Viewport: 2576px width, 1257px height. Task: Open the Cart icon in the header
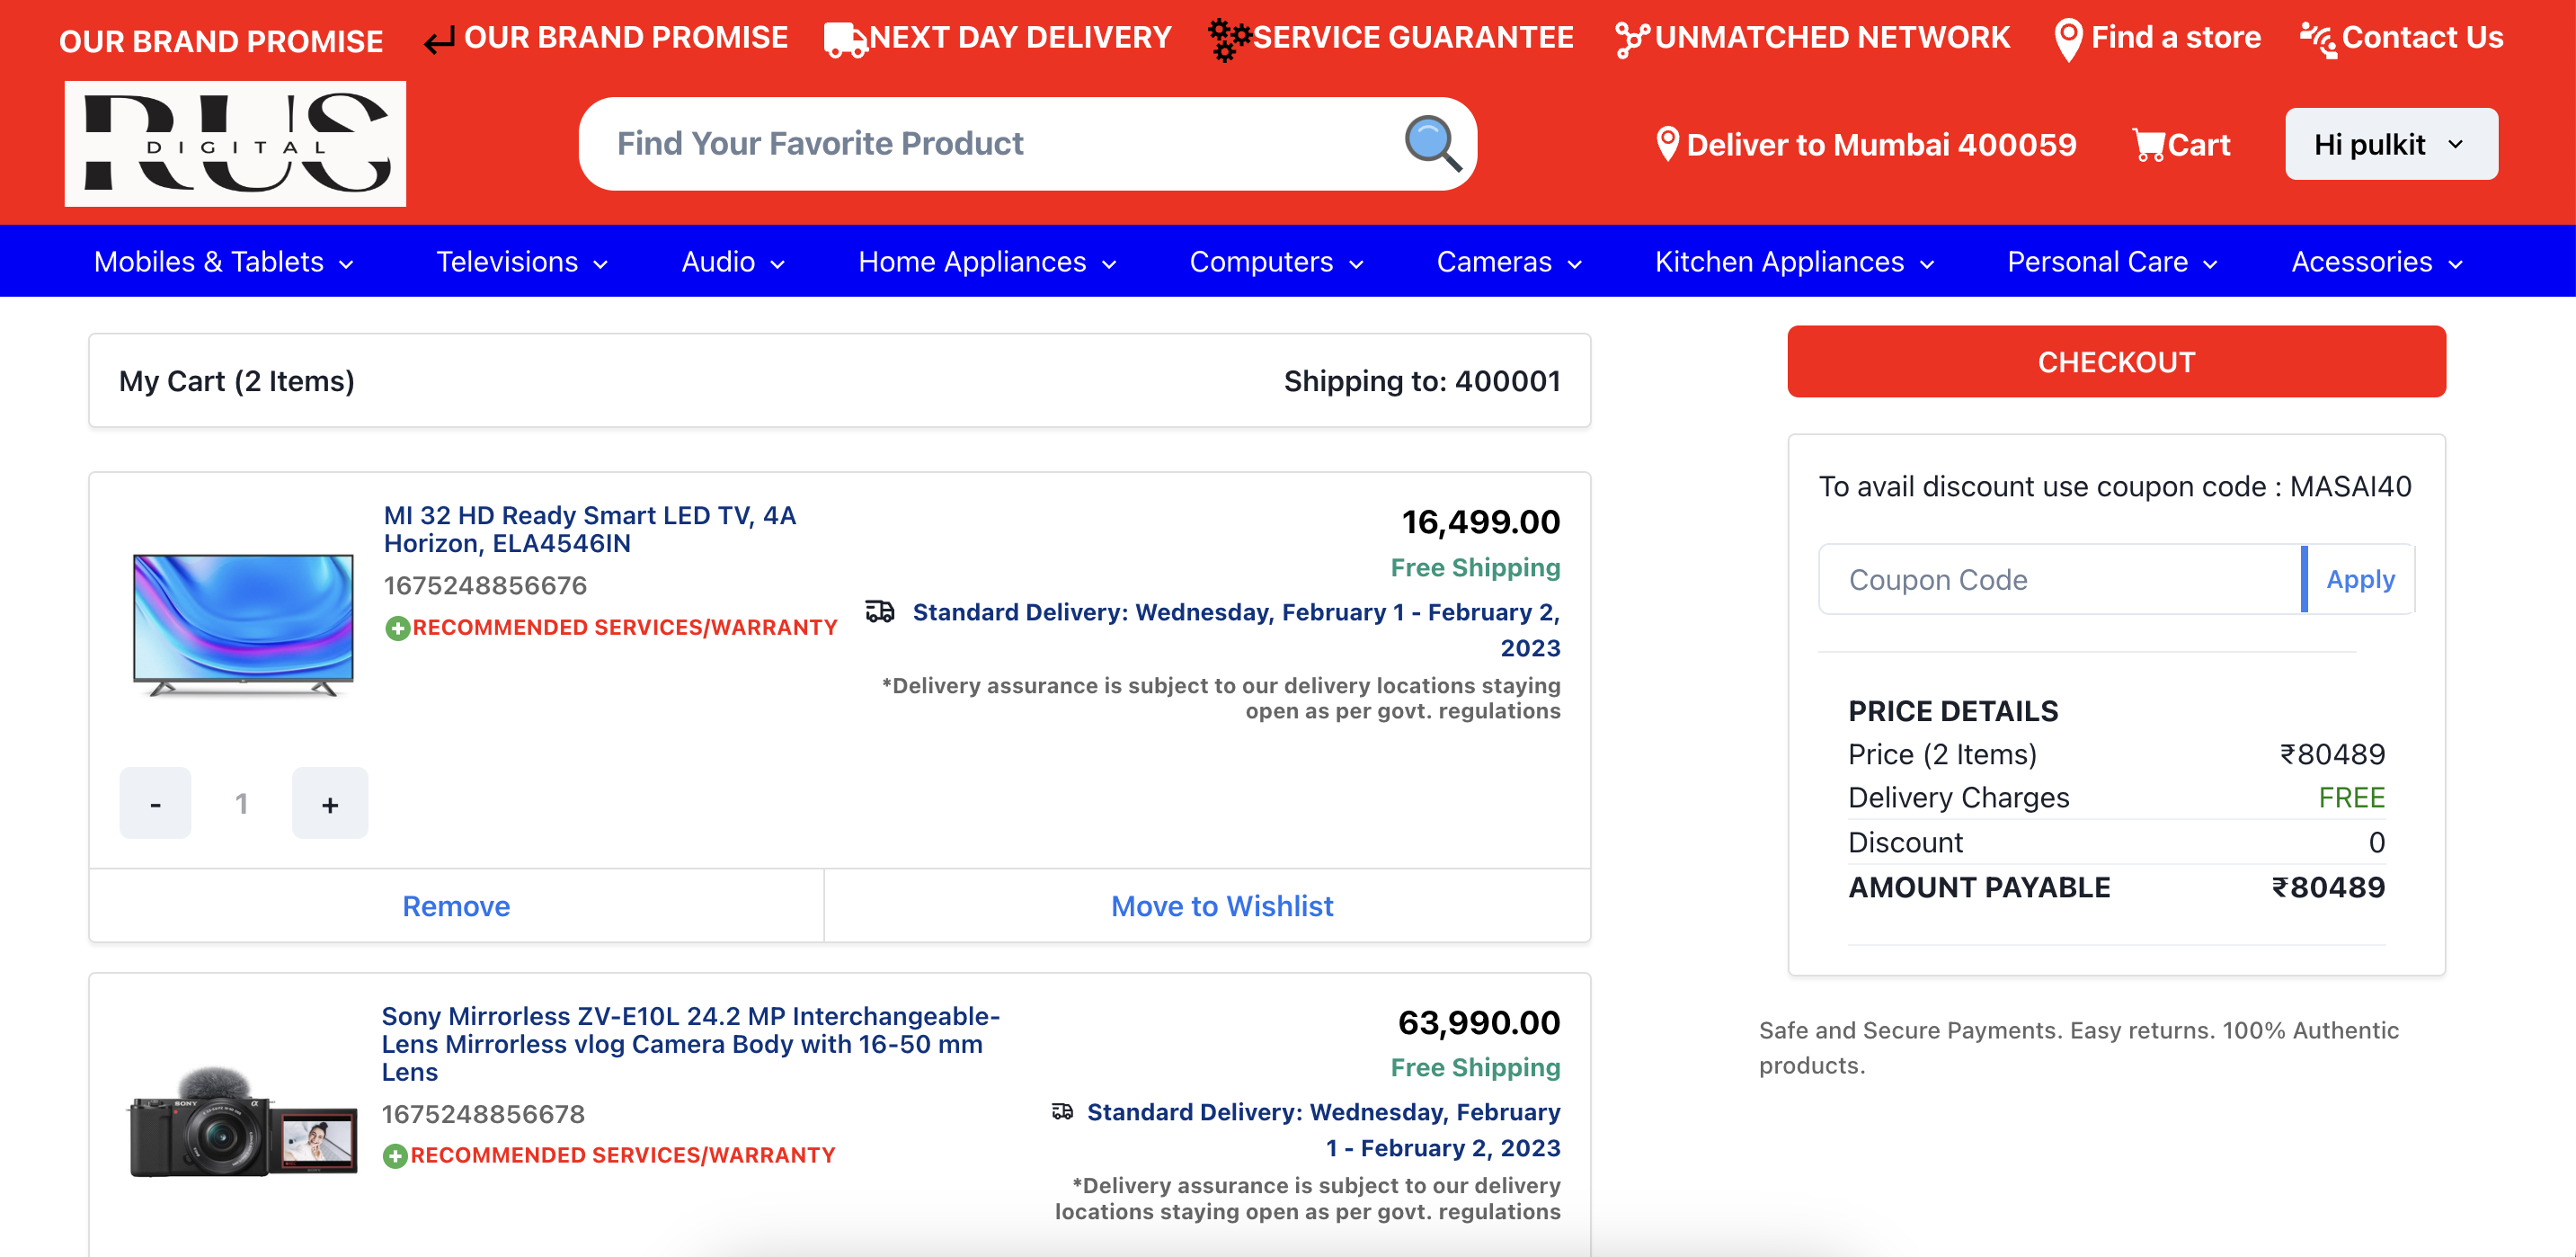coord(2148,144)
